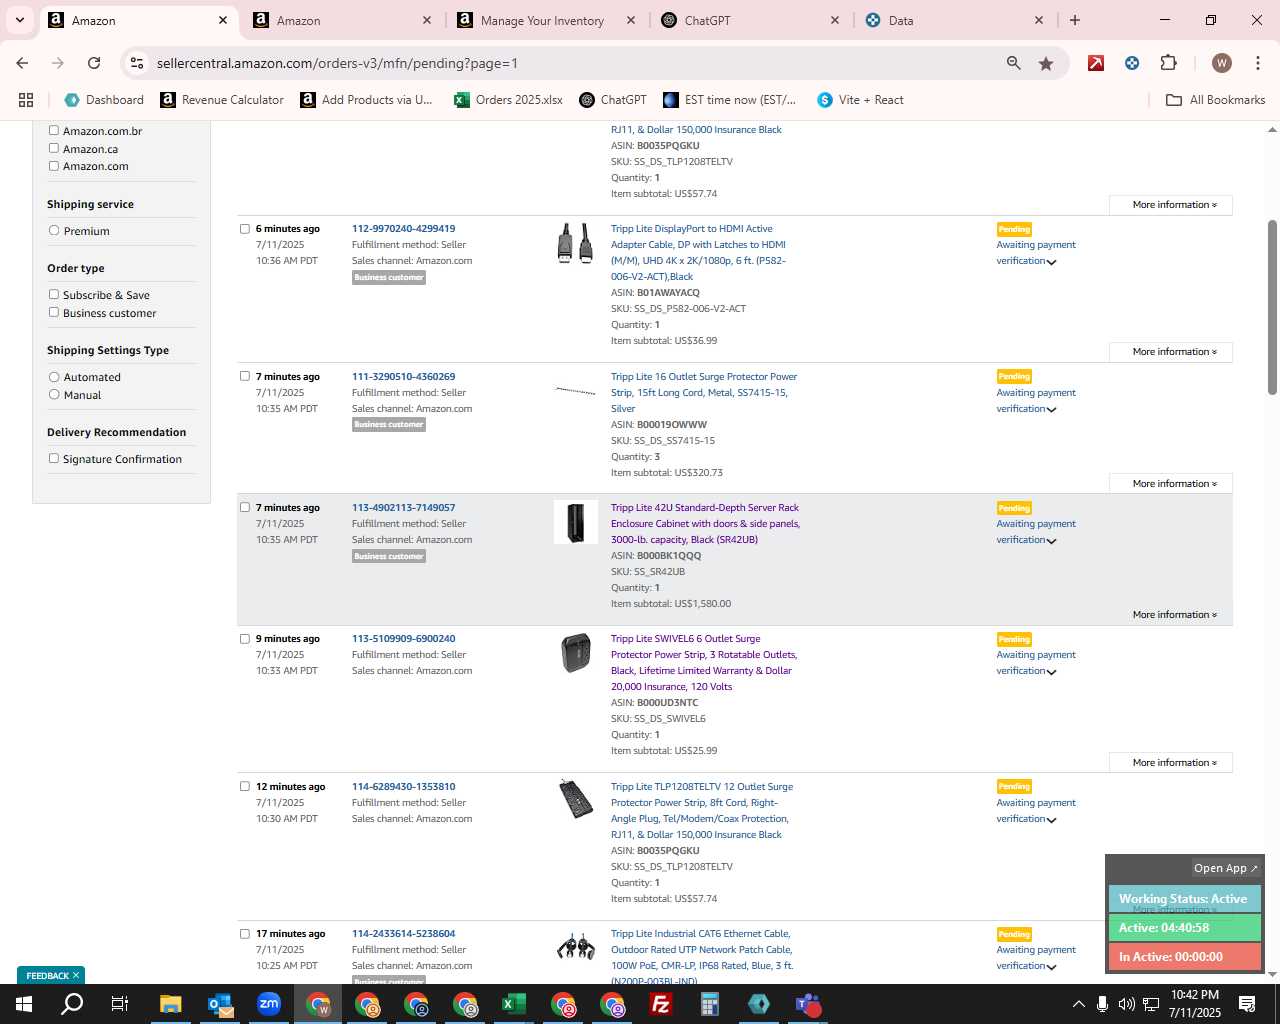Open Excel from the taskbar

pos(513,1004)
